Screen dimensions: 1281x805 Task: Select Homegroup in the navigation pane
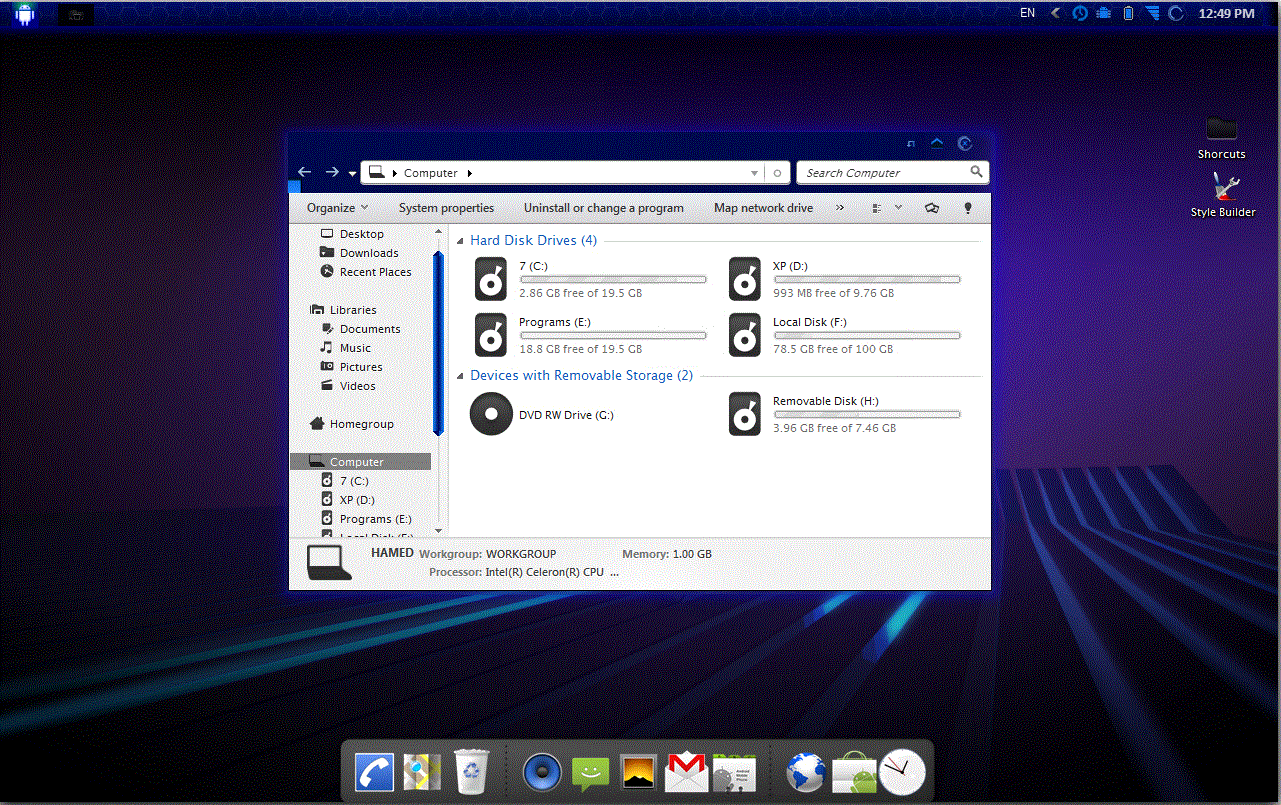tap(351, 424)
